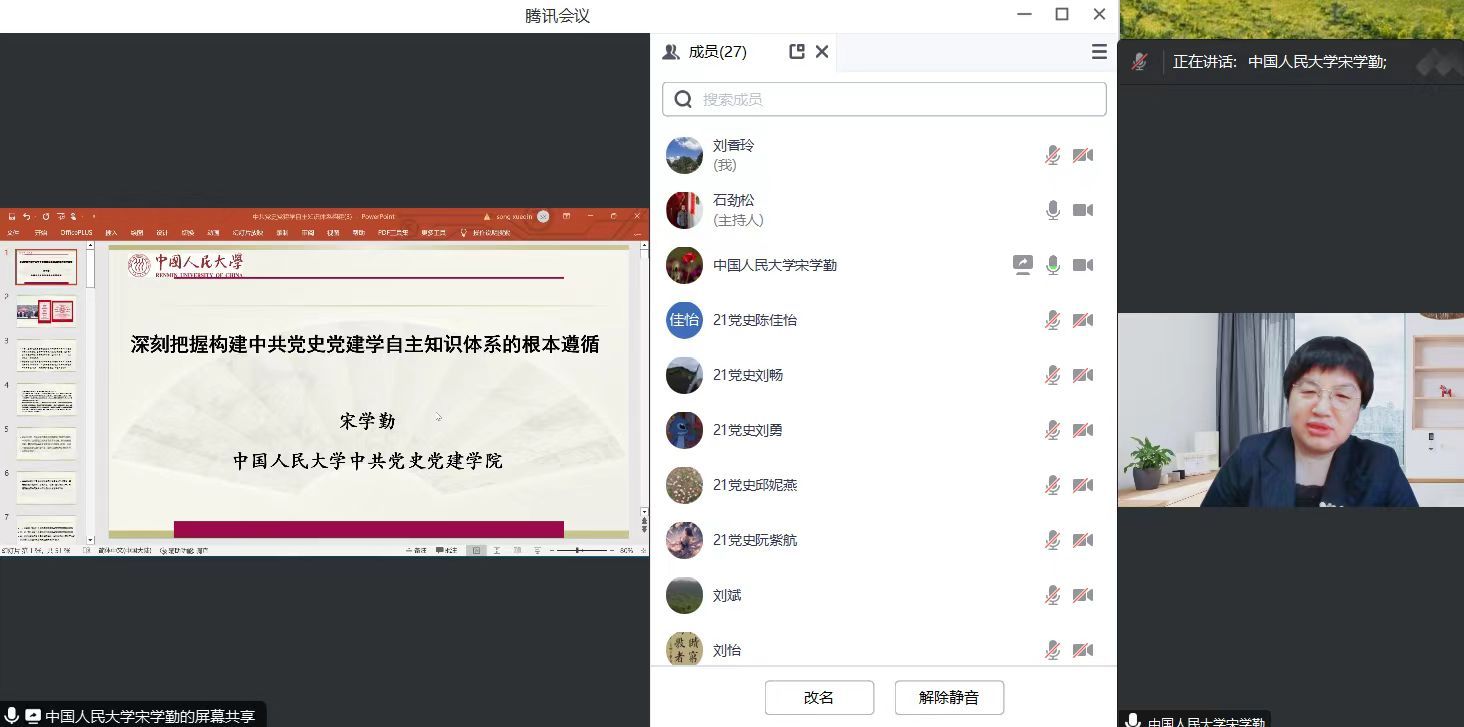This screenshot has width=1464, height=727.
Task: Pop out the members panel
Action: pos(797,51)
